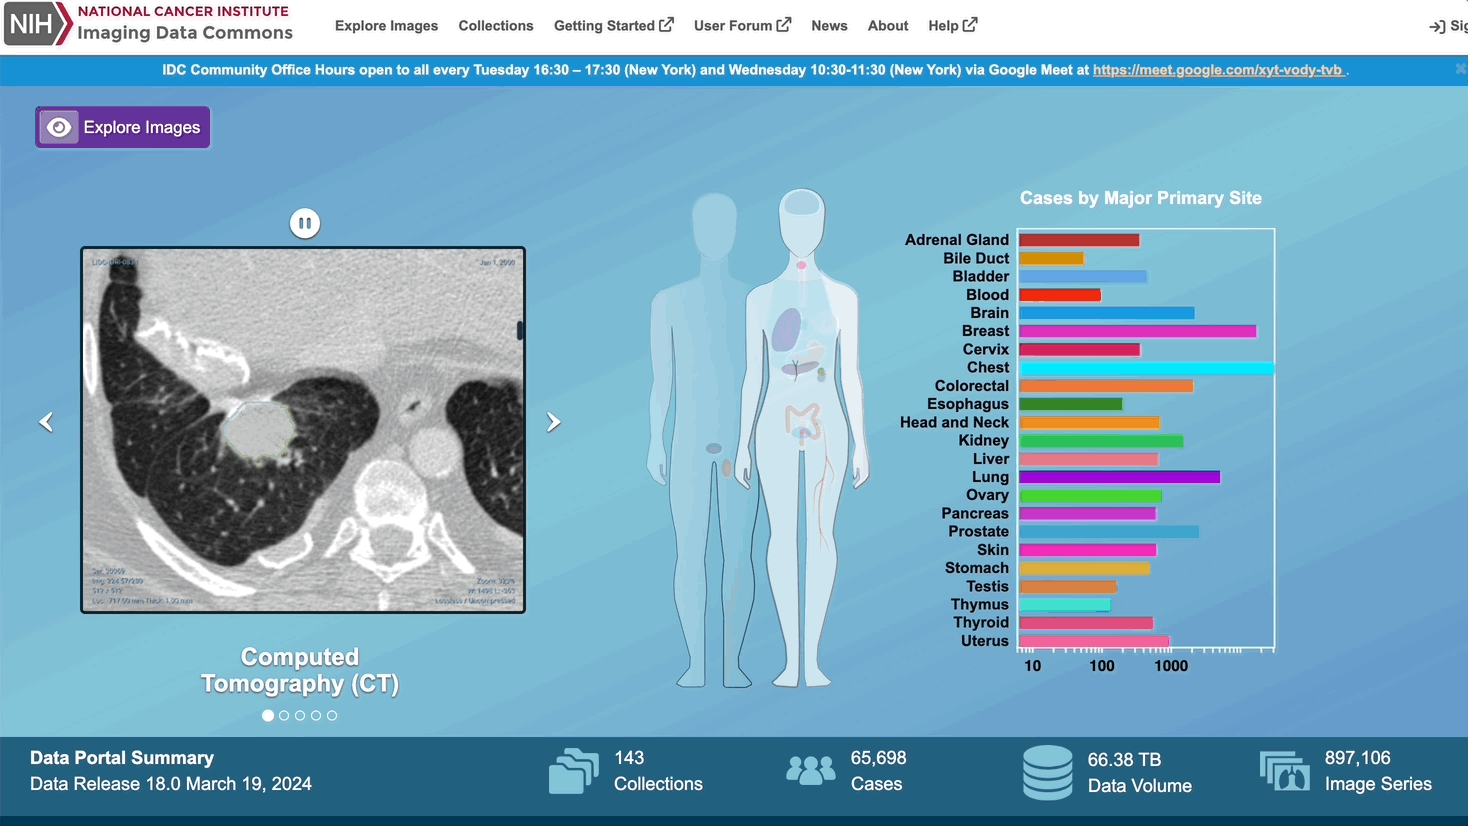Click the Cases people icon

[x=810, y=771]
